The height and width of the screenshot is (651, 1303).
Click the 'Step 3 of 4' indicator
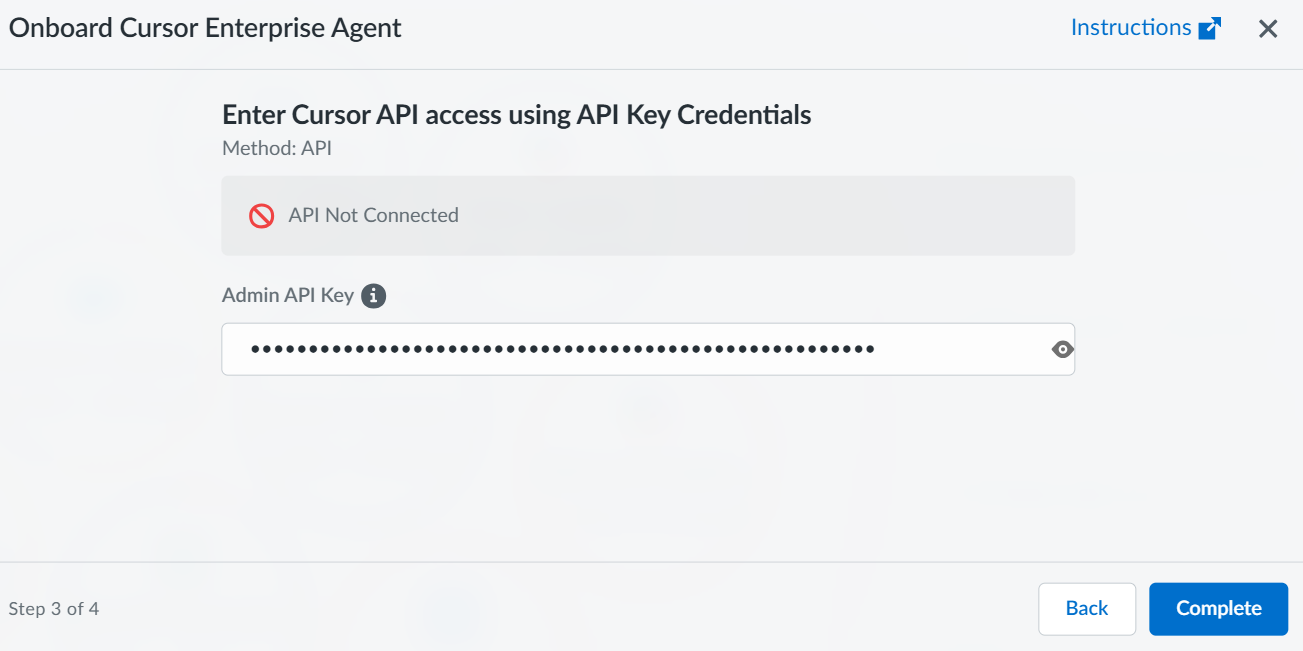(x=54, y=609)
